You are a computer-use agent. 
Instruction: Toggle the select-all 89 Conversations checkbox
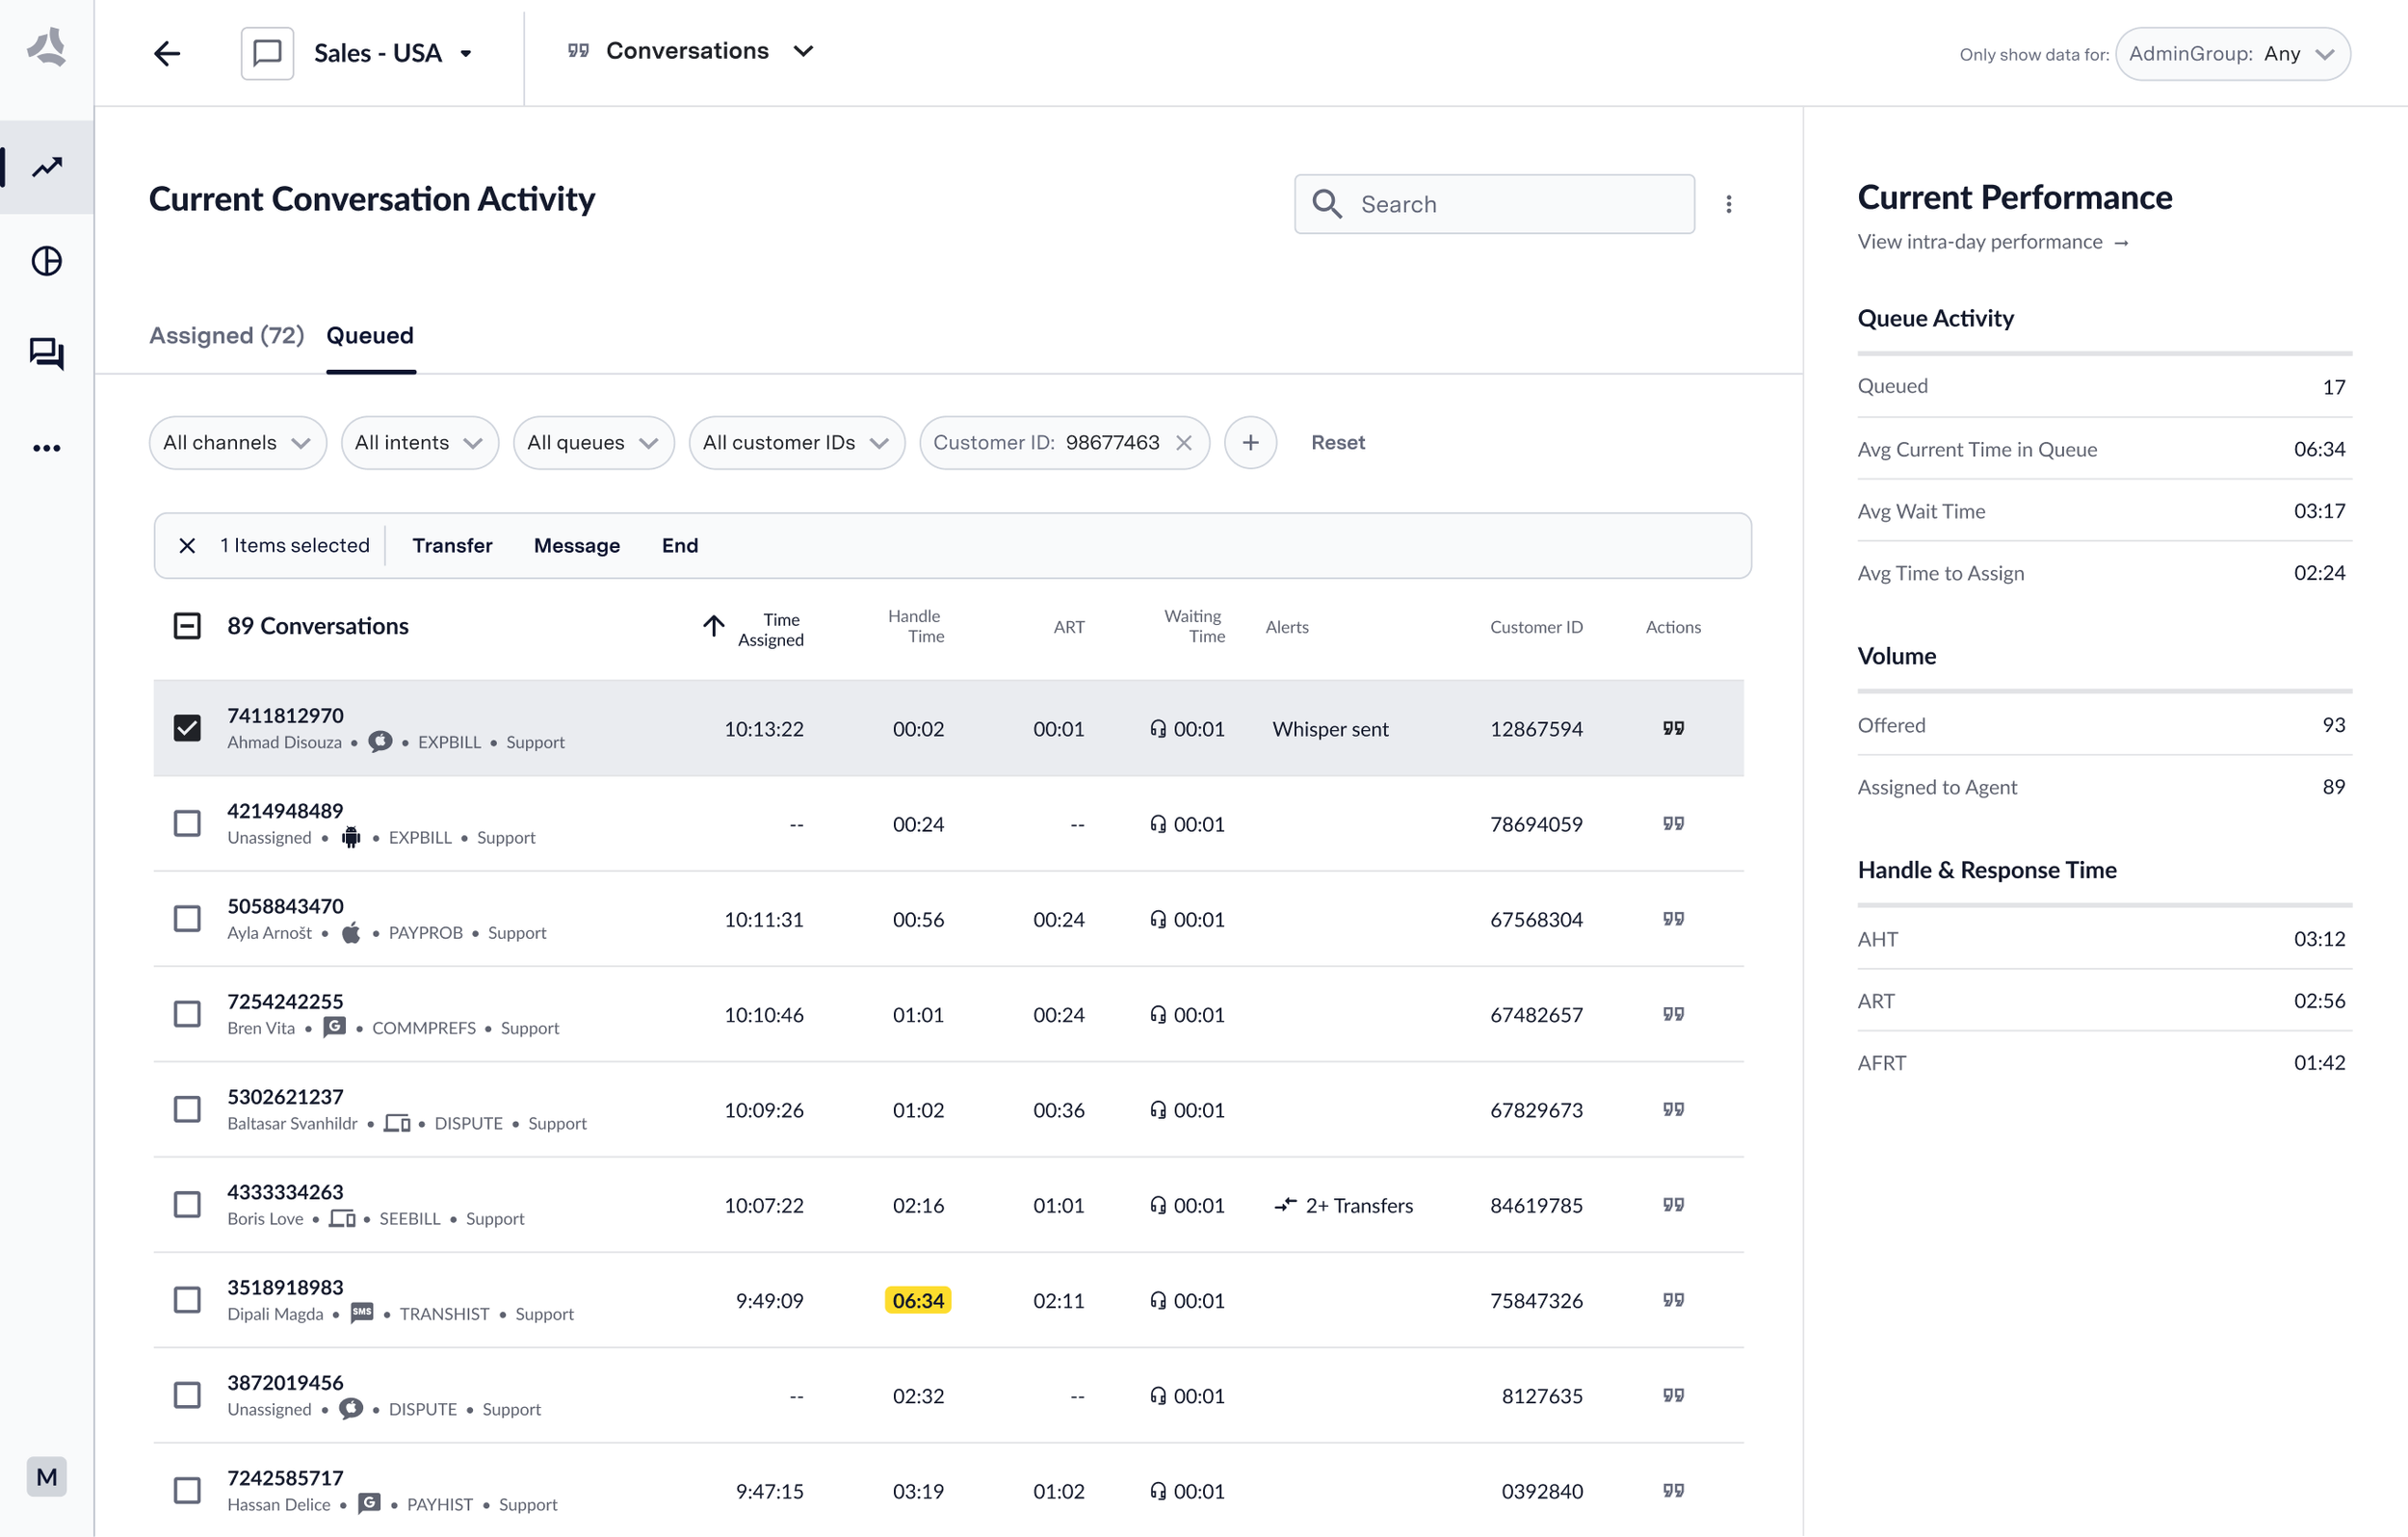pyautogui.click(x=187, y=626)
